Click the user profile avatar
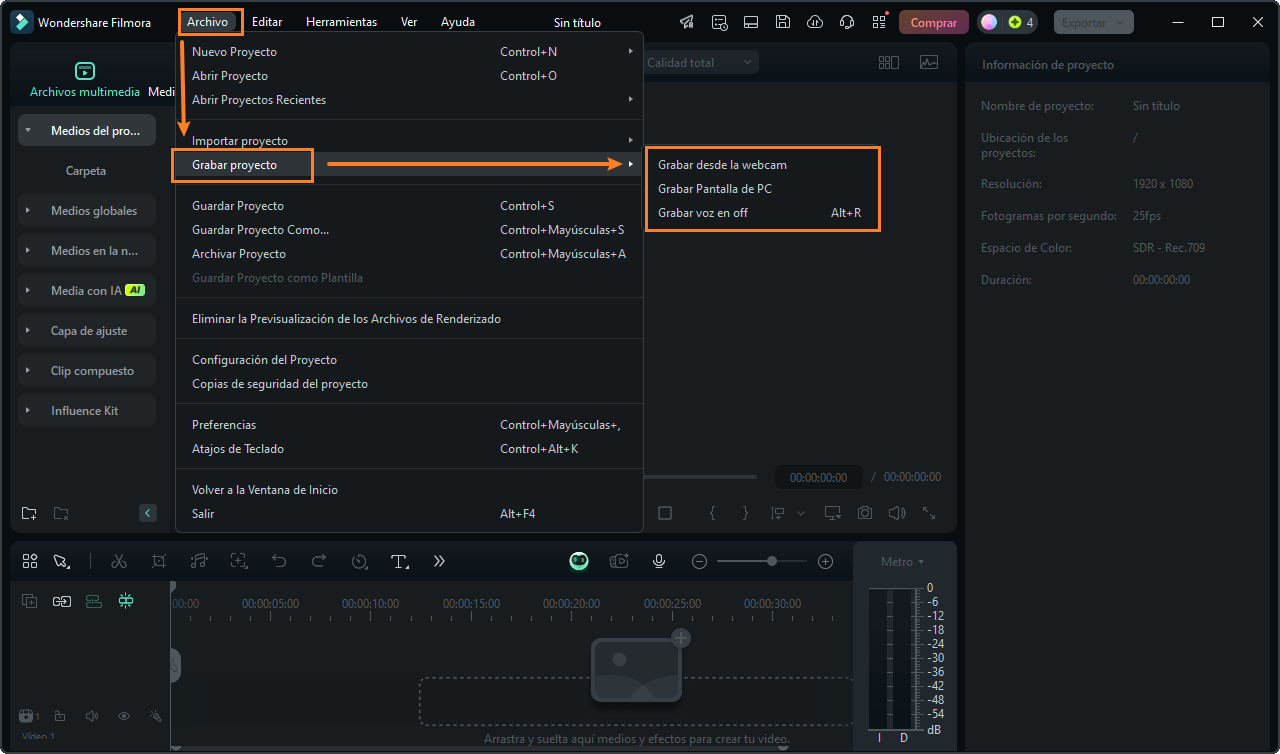The width and height of the screenshot is (1280, 754). pyautogui.click(x=988, y=22)
